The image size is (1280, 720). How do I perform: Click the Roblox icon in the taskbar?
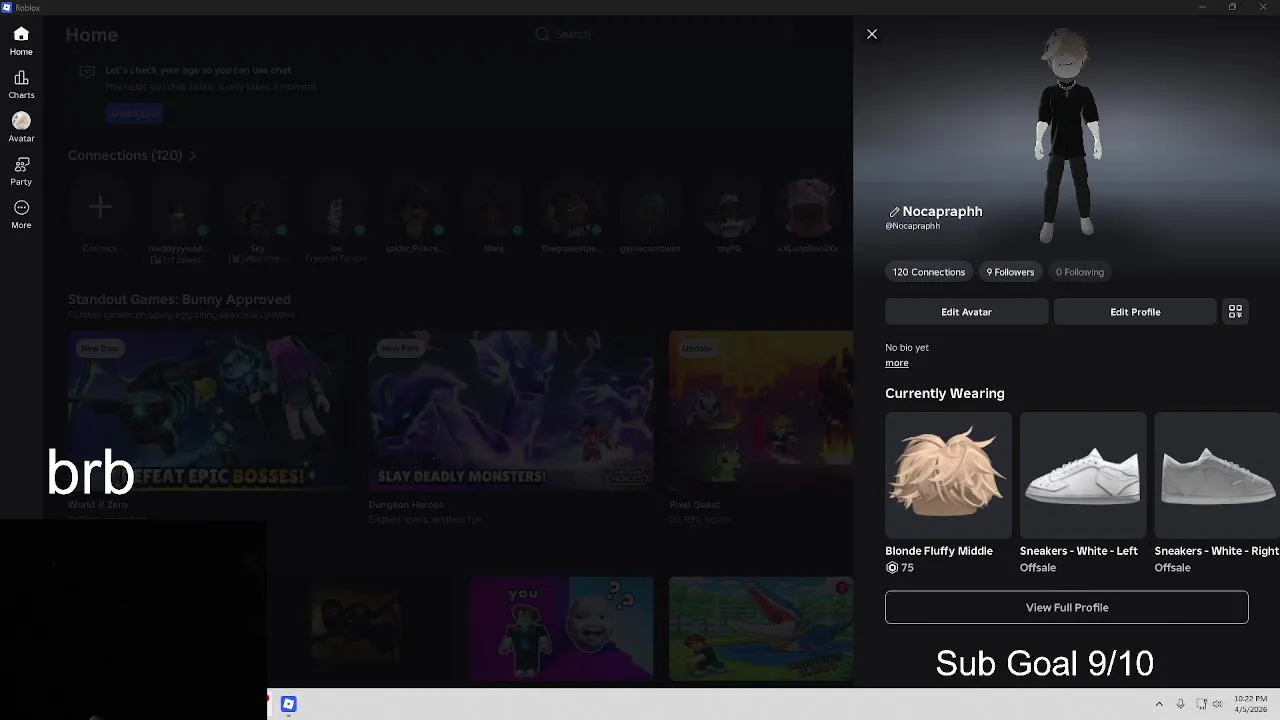pos(288,704)
